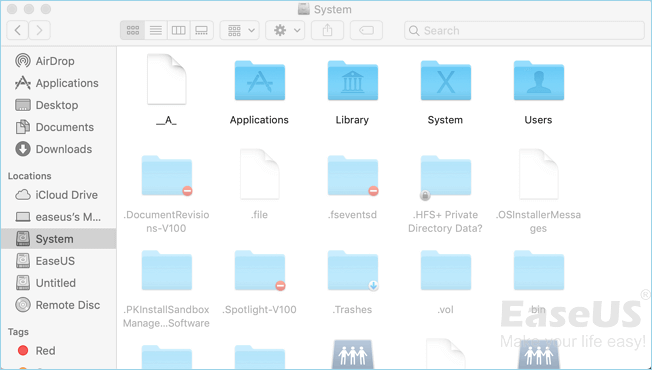Select the Applications folder icon
The width and height of the screenshot is (652, 370).
click(x=259, y=81)
